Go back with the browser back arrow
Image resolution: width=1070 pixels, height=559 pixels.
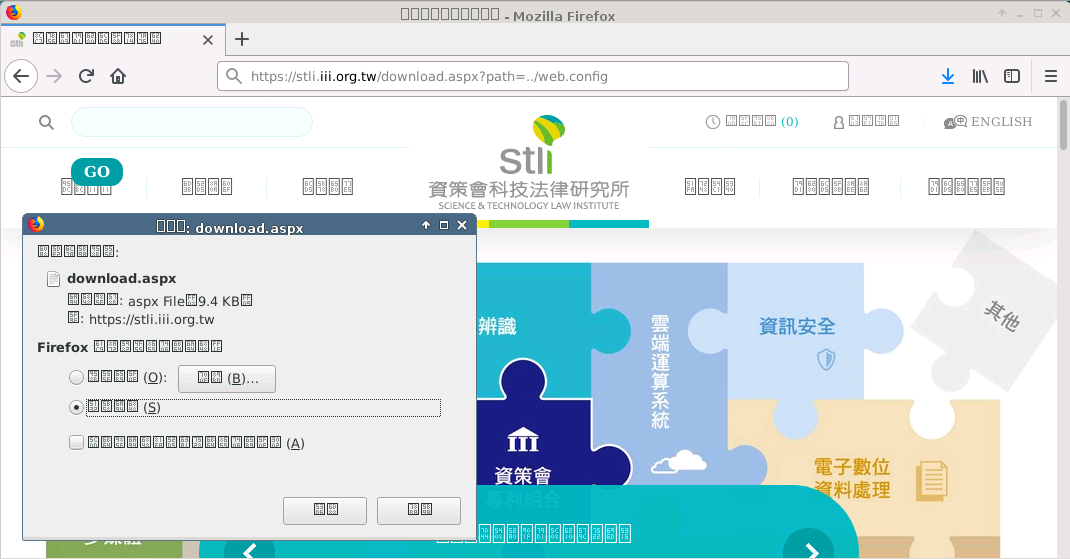click(20, 76)
